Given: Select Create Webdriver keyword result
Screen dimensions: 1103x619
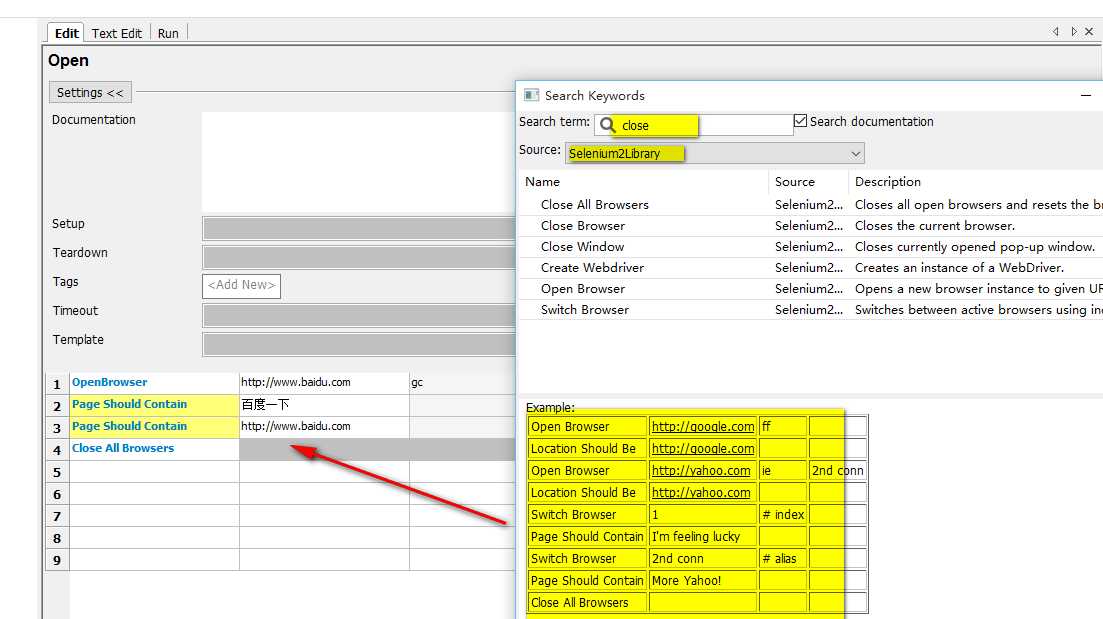Looking at the screenshot, I should point(592,268).
